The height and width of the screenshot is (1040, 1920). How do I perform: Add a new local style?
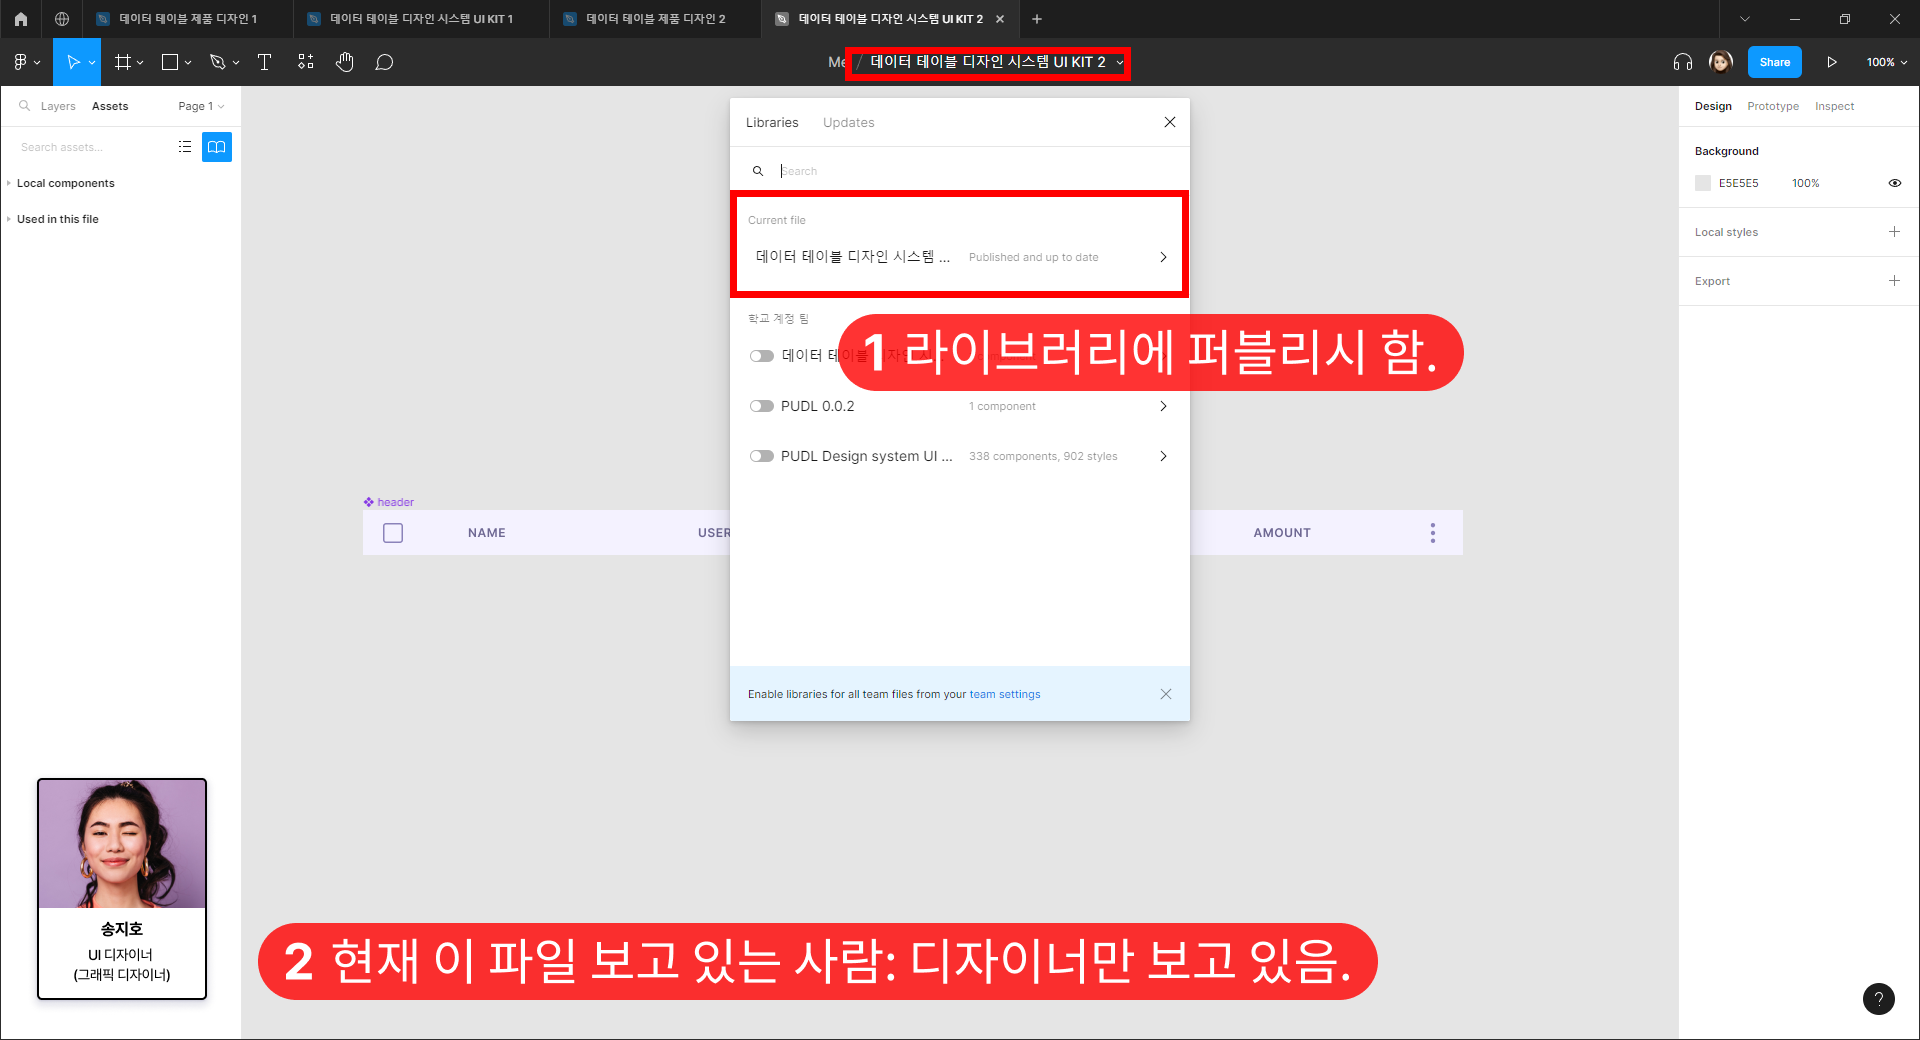(1894, 232)
